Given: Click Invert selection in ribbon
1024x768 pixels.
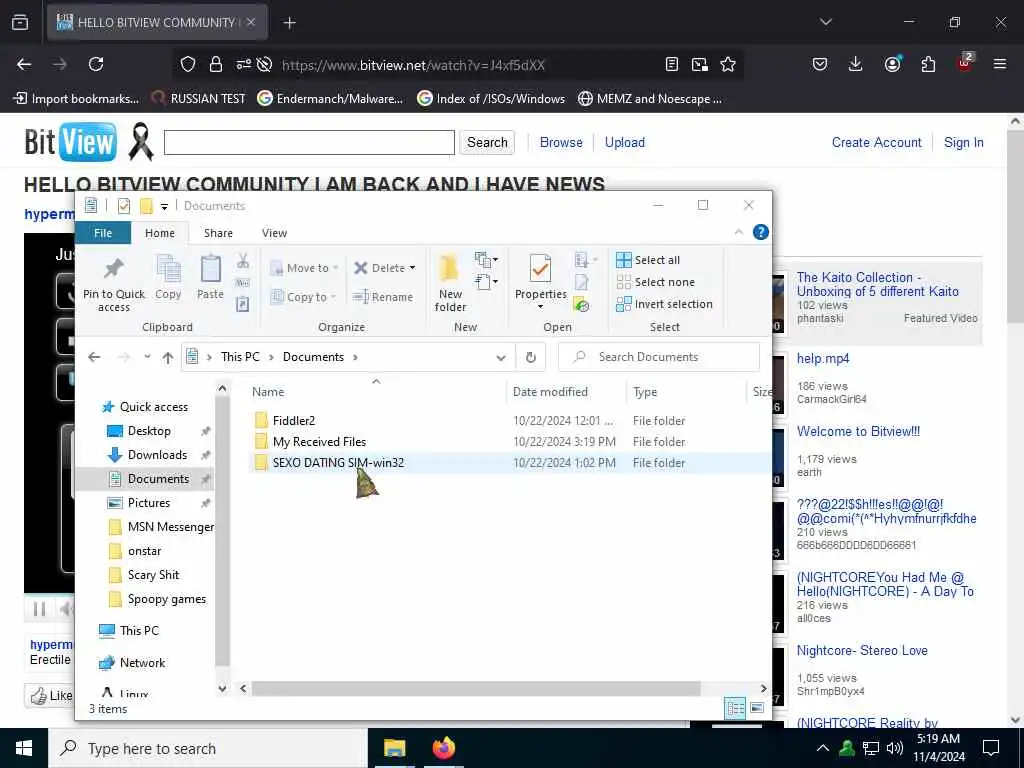Looking at the screenshot, I should 664,304.
